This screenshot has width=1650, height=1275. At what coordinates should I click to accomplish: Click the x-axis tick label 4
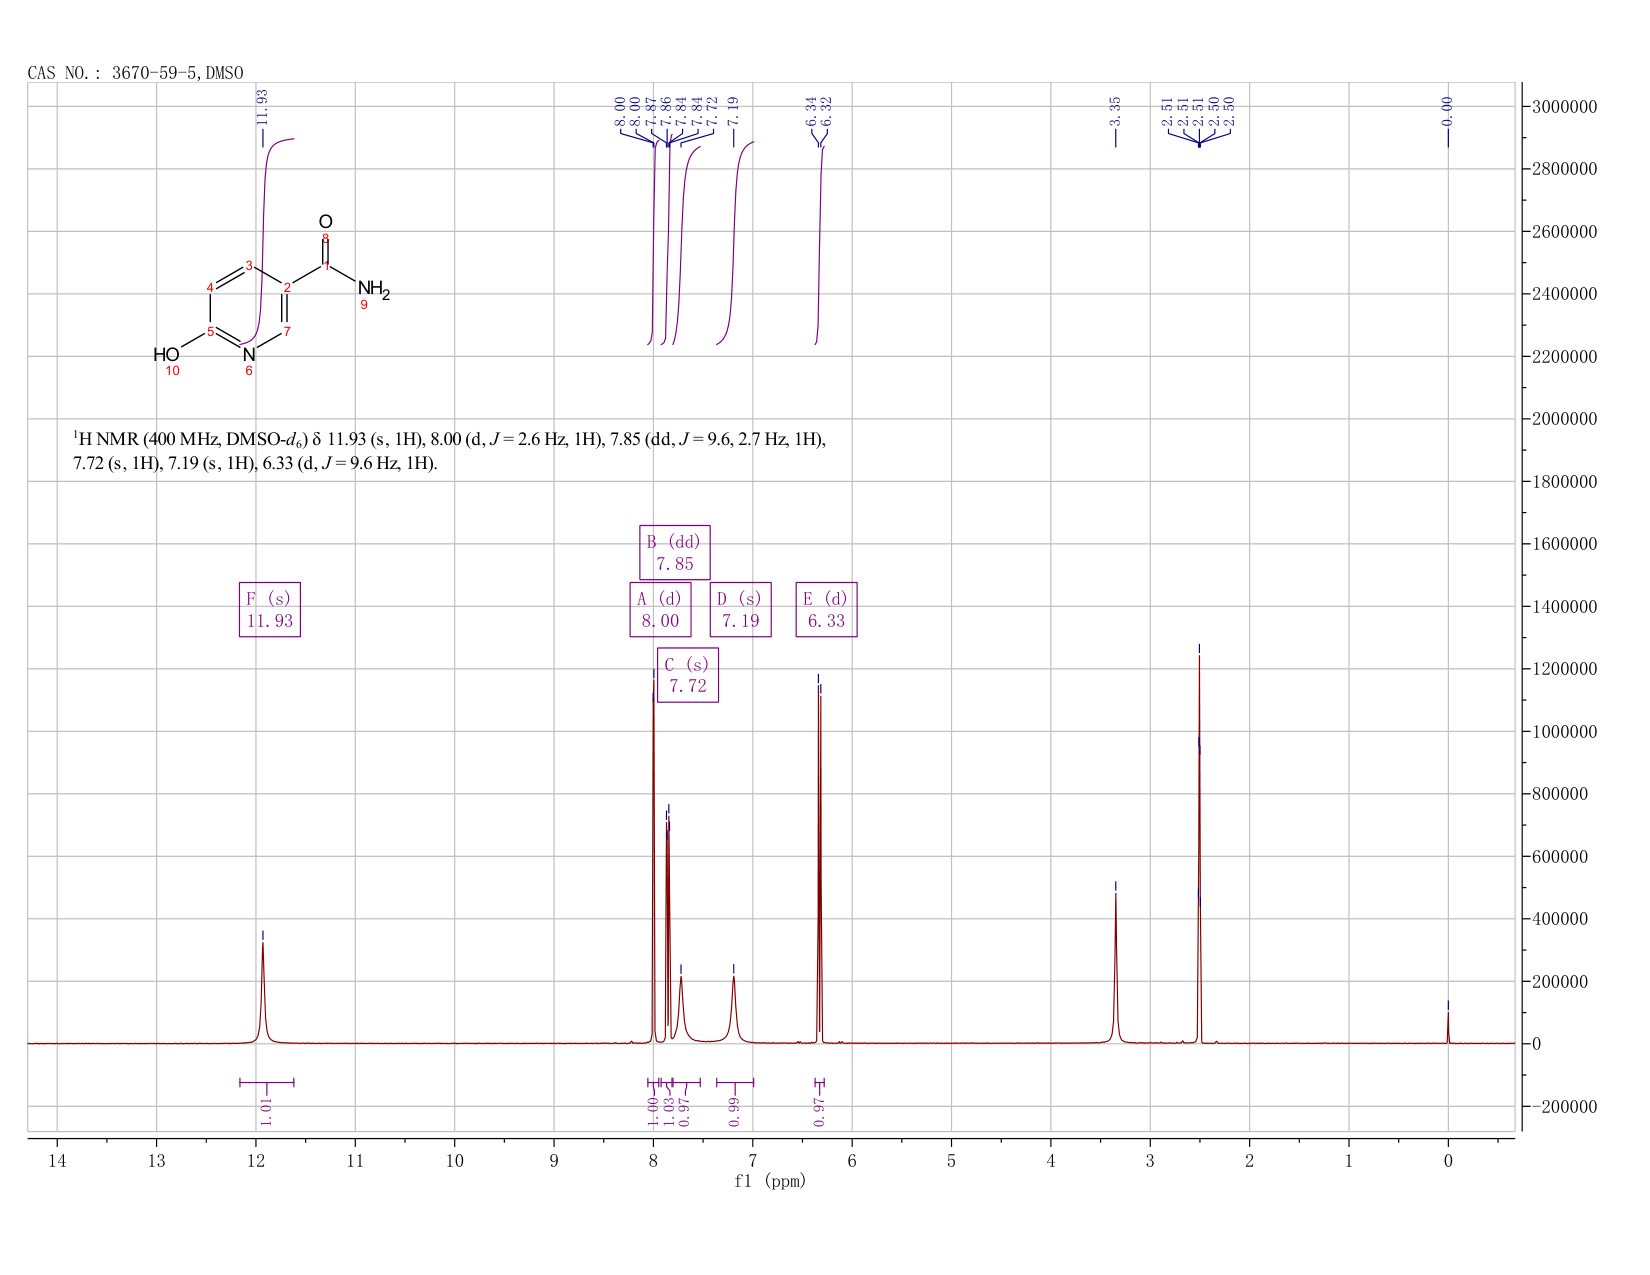1051,1160
